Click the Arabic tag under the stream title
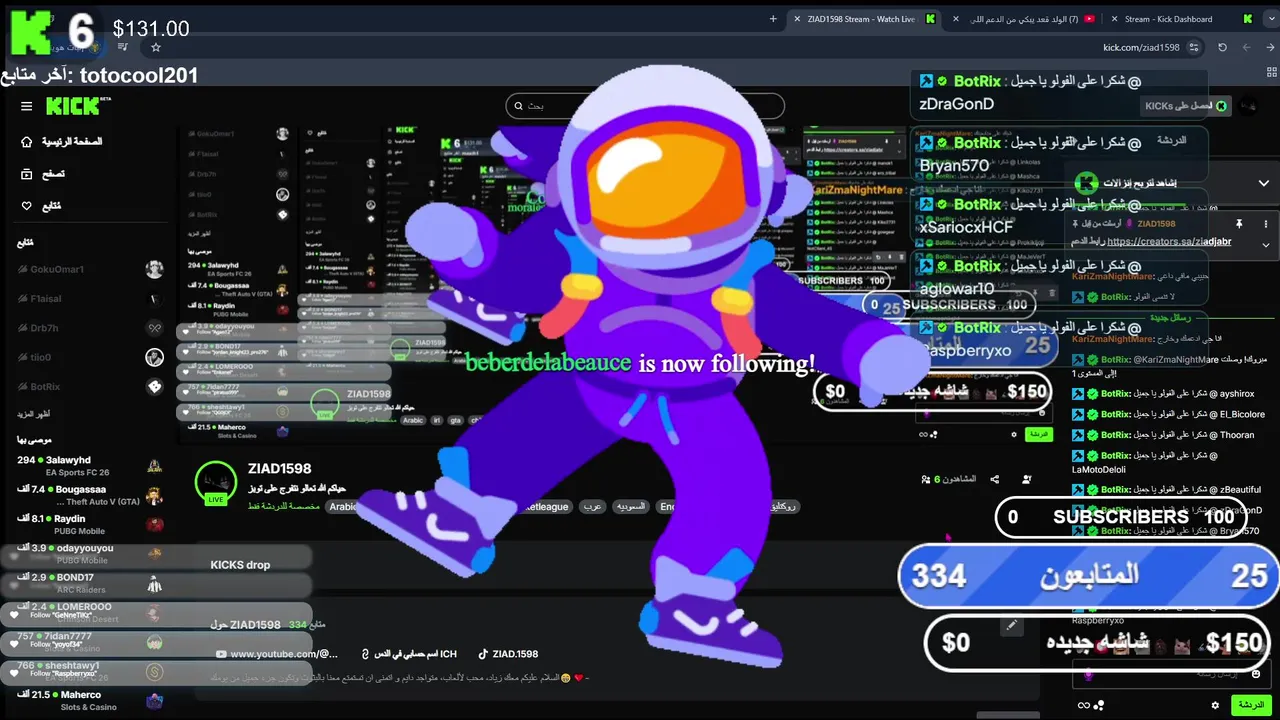This screenshot has width=1280, height=720. pyautogui.click(x=342, y=507)
